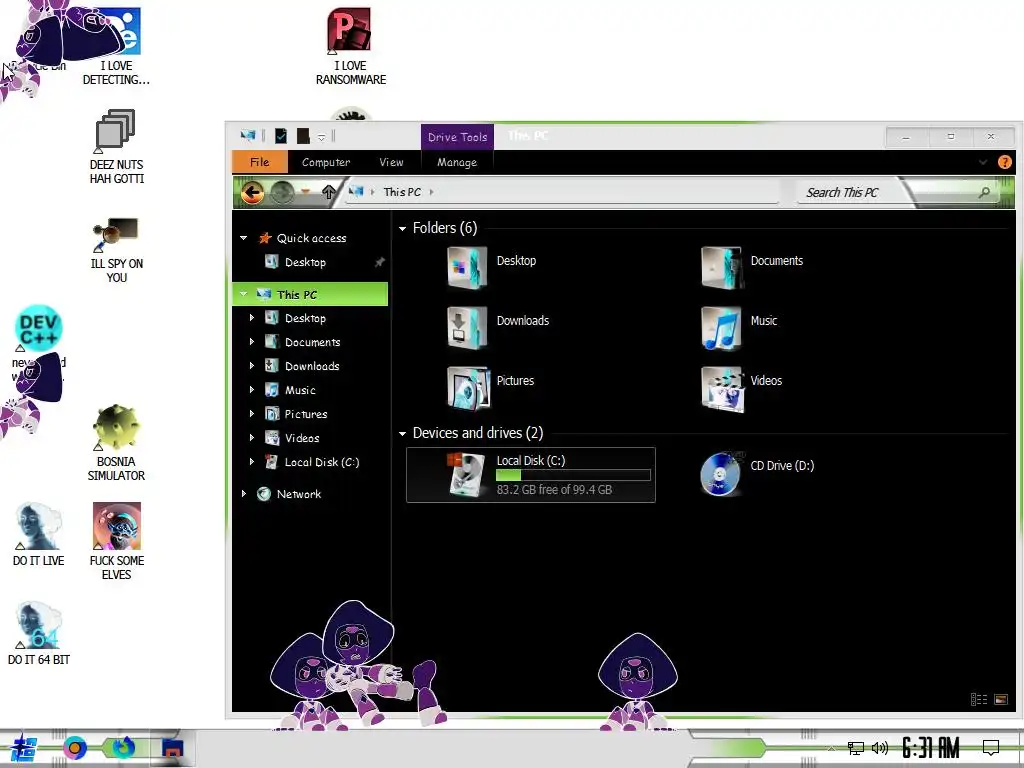Switch to details view layout icon

pyautogui.click(x=978, y=699)
